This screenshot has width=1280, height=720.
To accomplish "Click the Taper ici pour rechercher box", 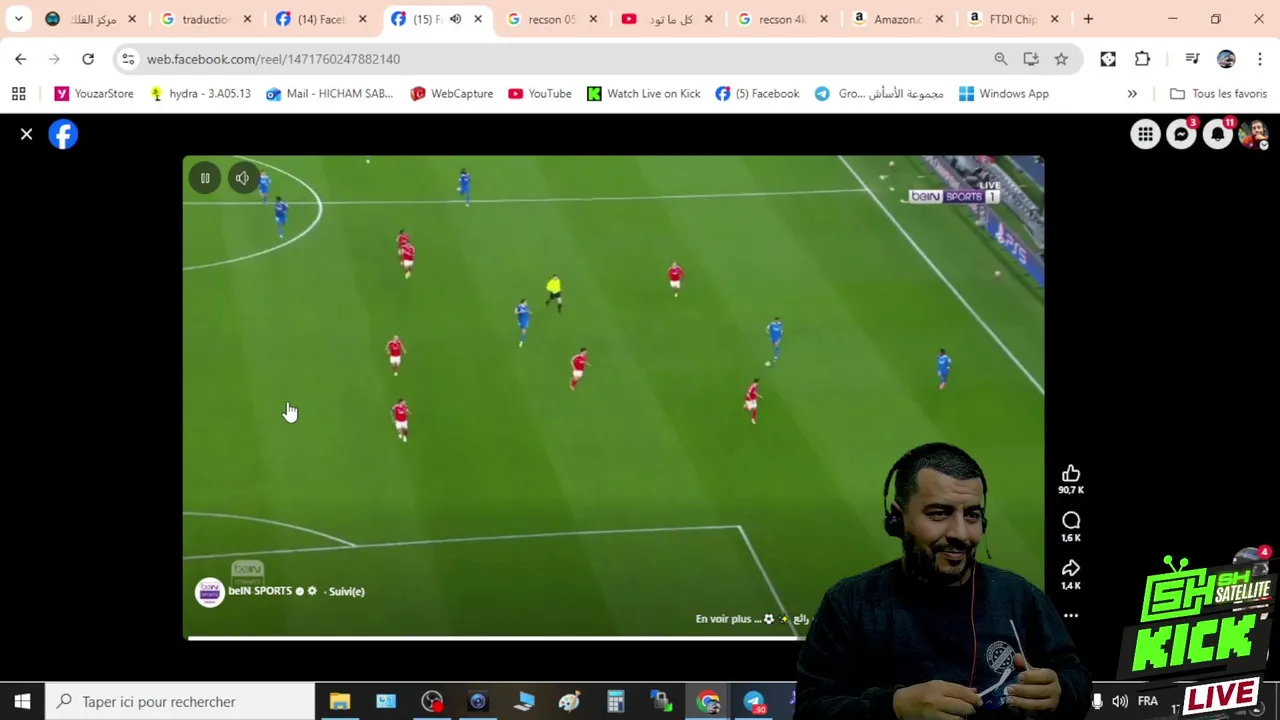I will click(x=180, y=702).
